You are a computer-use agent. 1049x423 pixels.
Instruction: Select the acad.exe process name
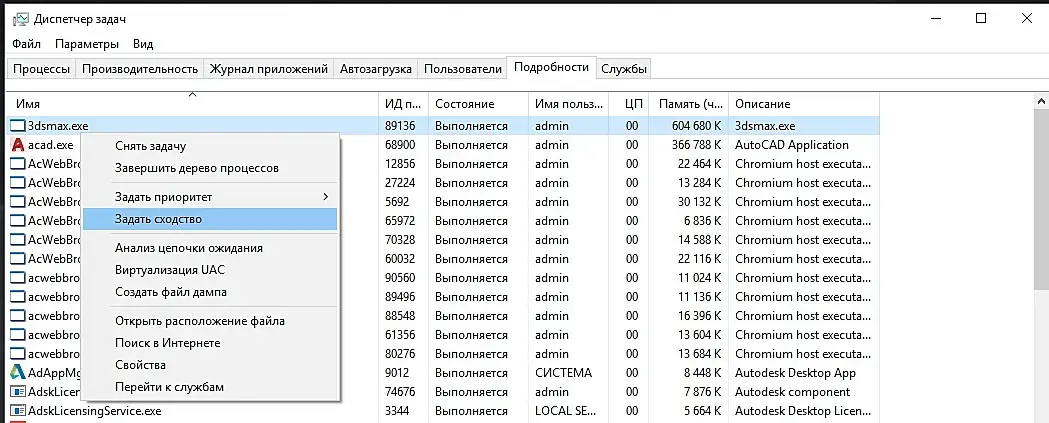51,145
